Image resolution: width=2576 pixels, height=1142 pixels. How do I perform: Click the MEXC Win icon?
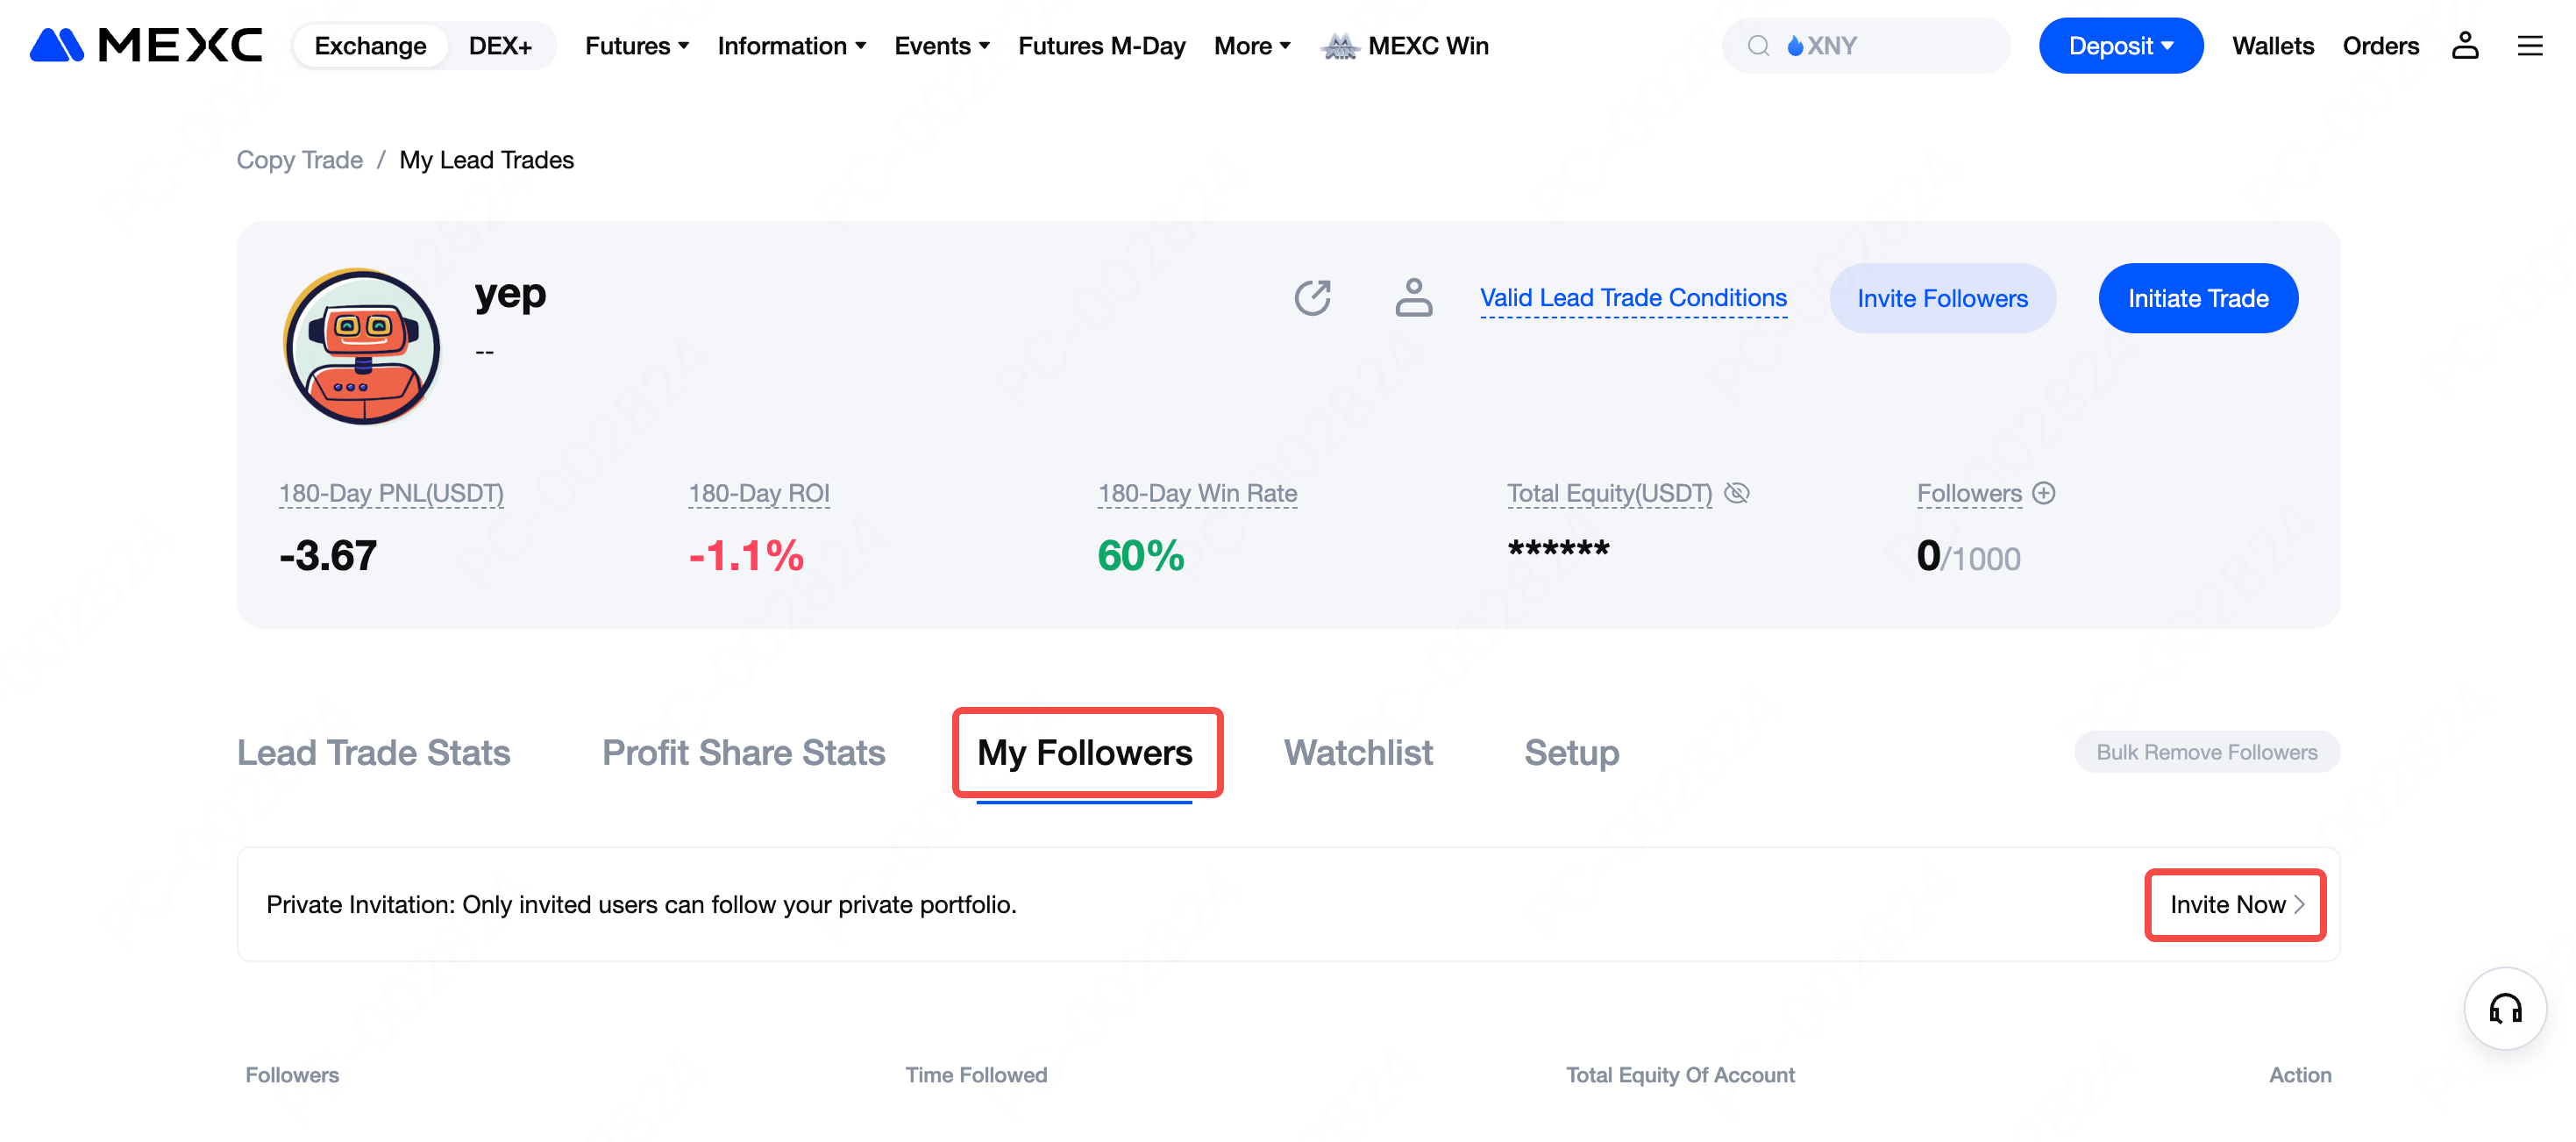coord(1339,46)
